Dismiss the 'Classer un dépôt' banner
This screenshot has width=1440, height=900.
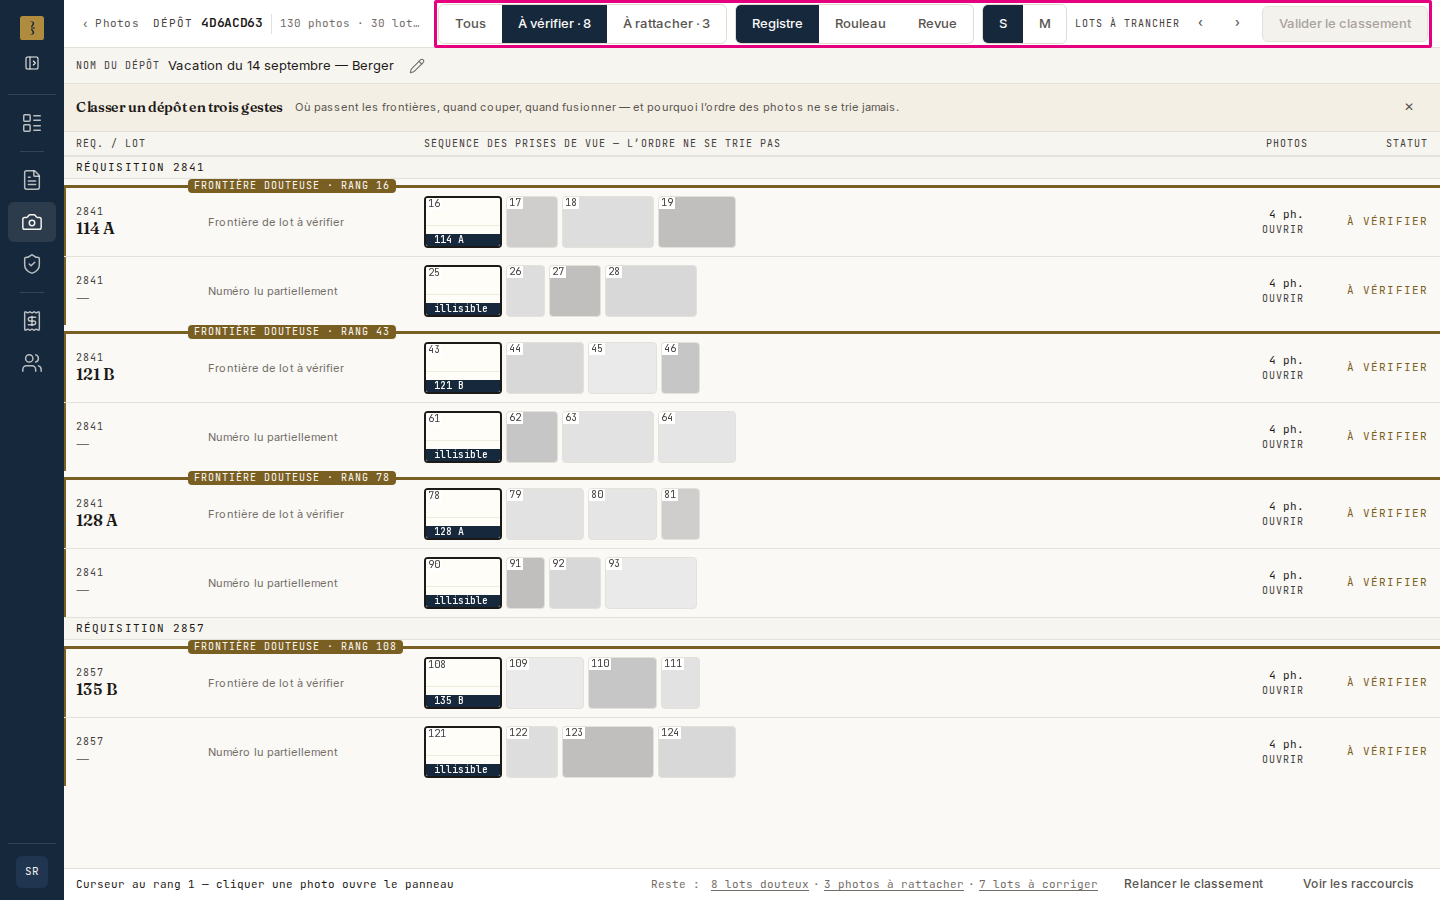1409,107
